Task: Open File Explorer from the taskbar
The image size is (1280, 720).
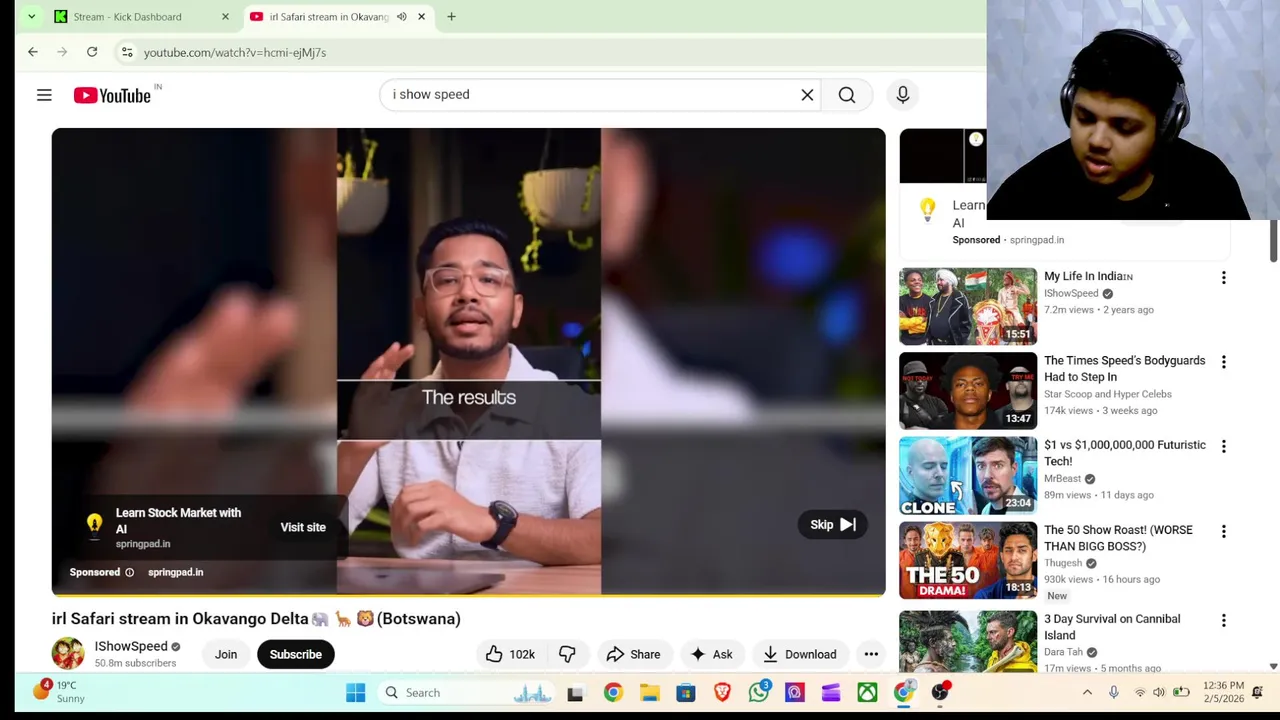Action: click(649, 692)
